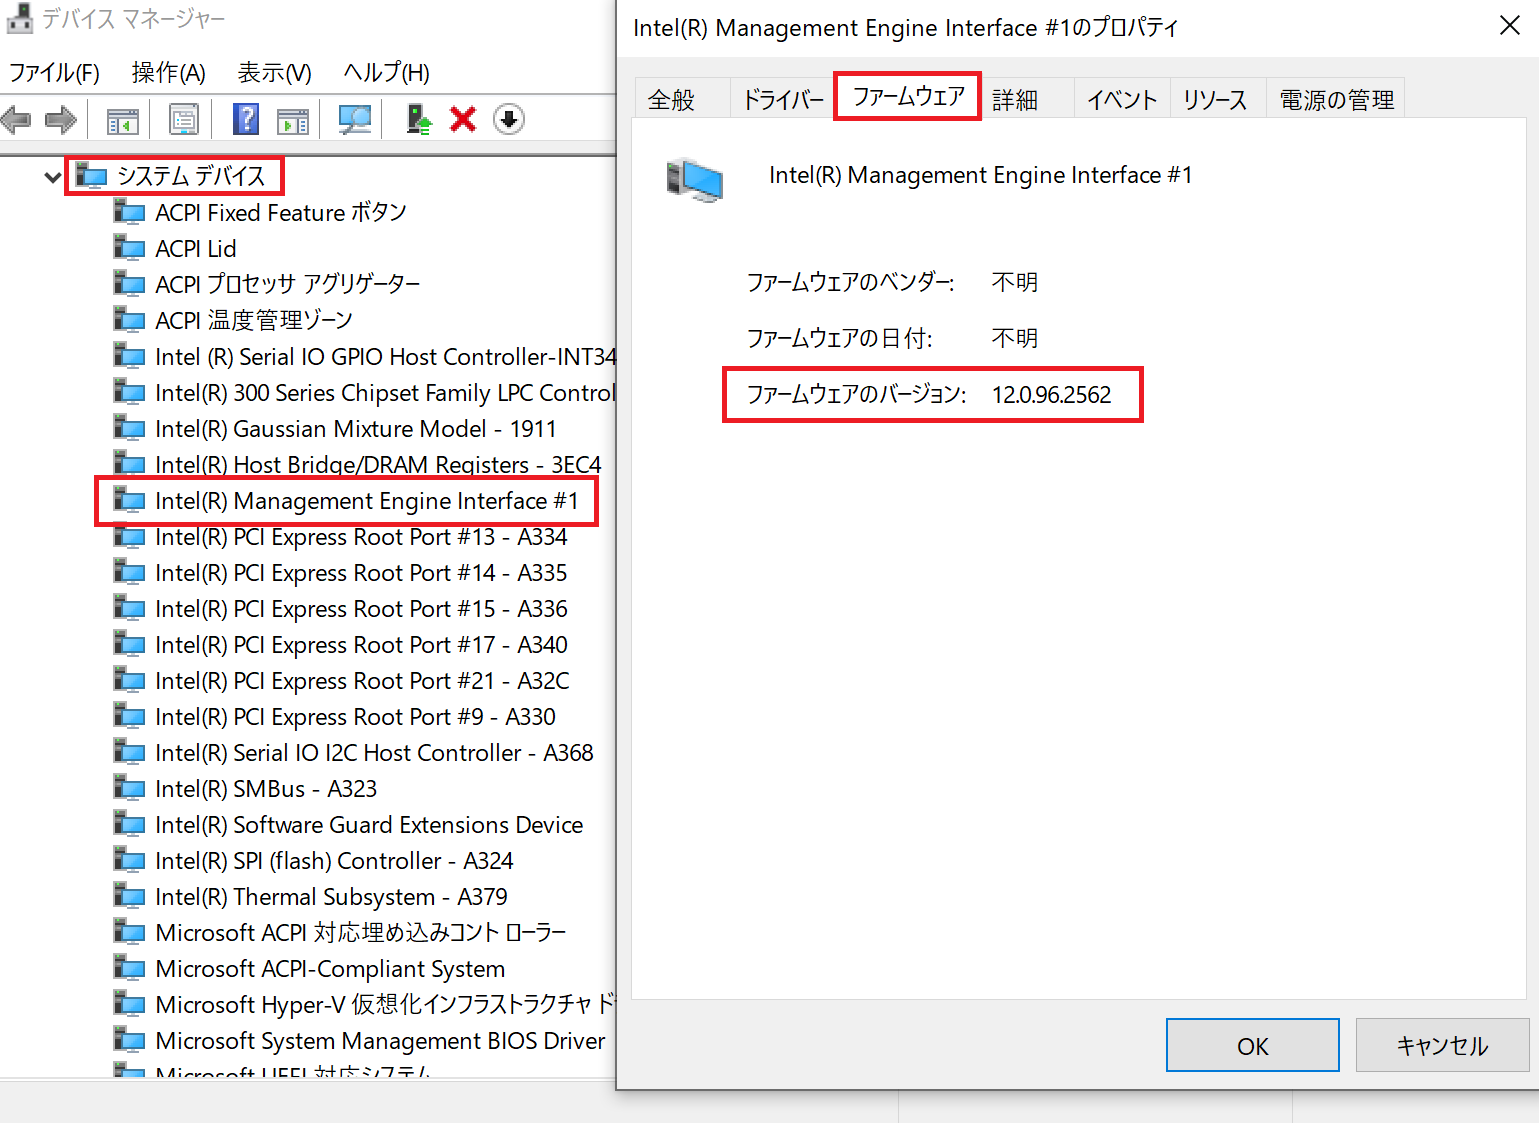Select ACPI プロセッサ アグリゲーター
This screenshot has width=1539, height=1123.
(x=288, y=284)
